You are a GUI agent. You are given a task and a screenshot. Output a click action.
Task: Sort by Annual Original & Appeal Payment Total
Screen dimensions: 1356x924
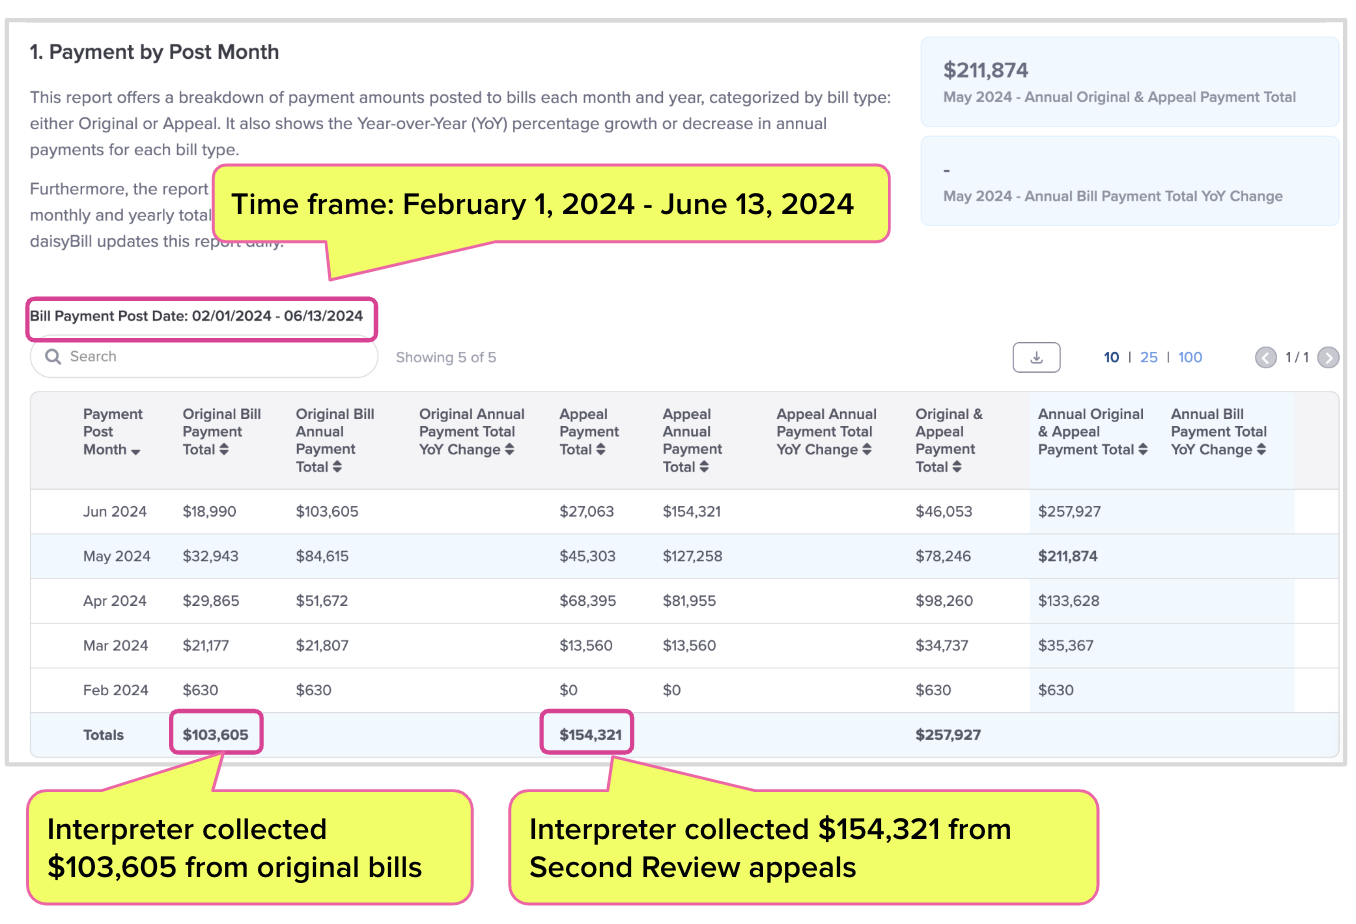pyautogui.click(x=1143, y=450)
